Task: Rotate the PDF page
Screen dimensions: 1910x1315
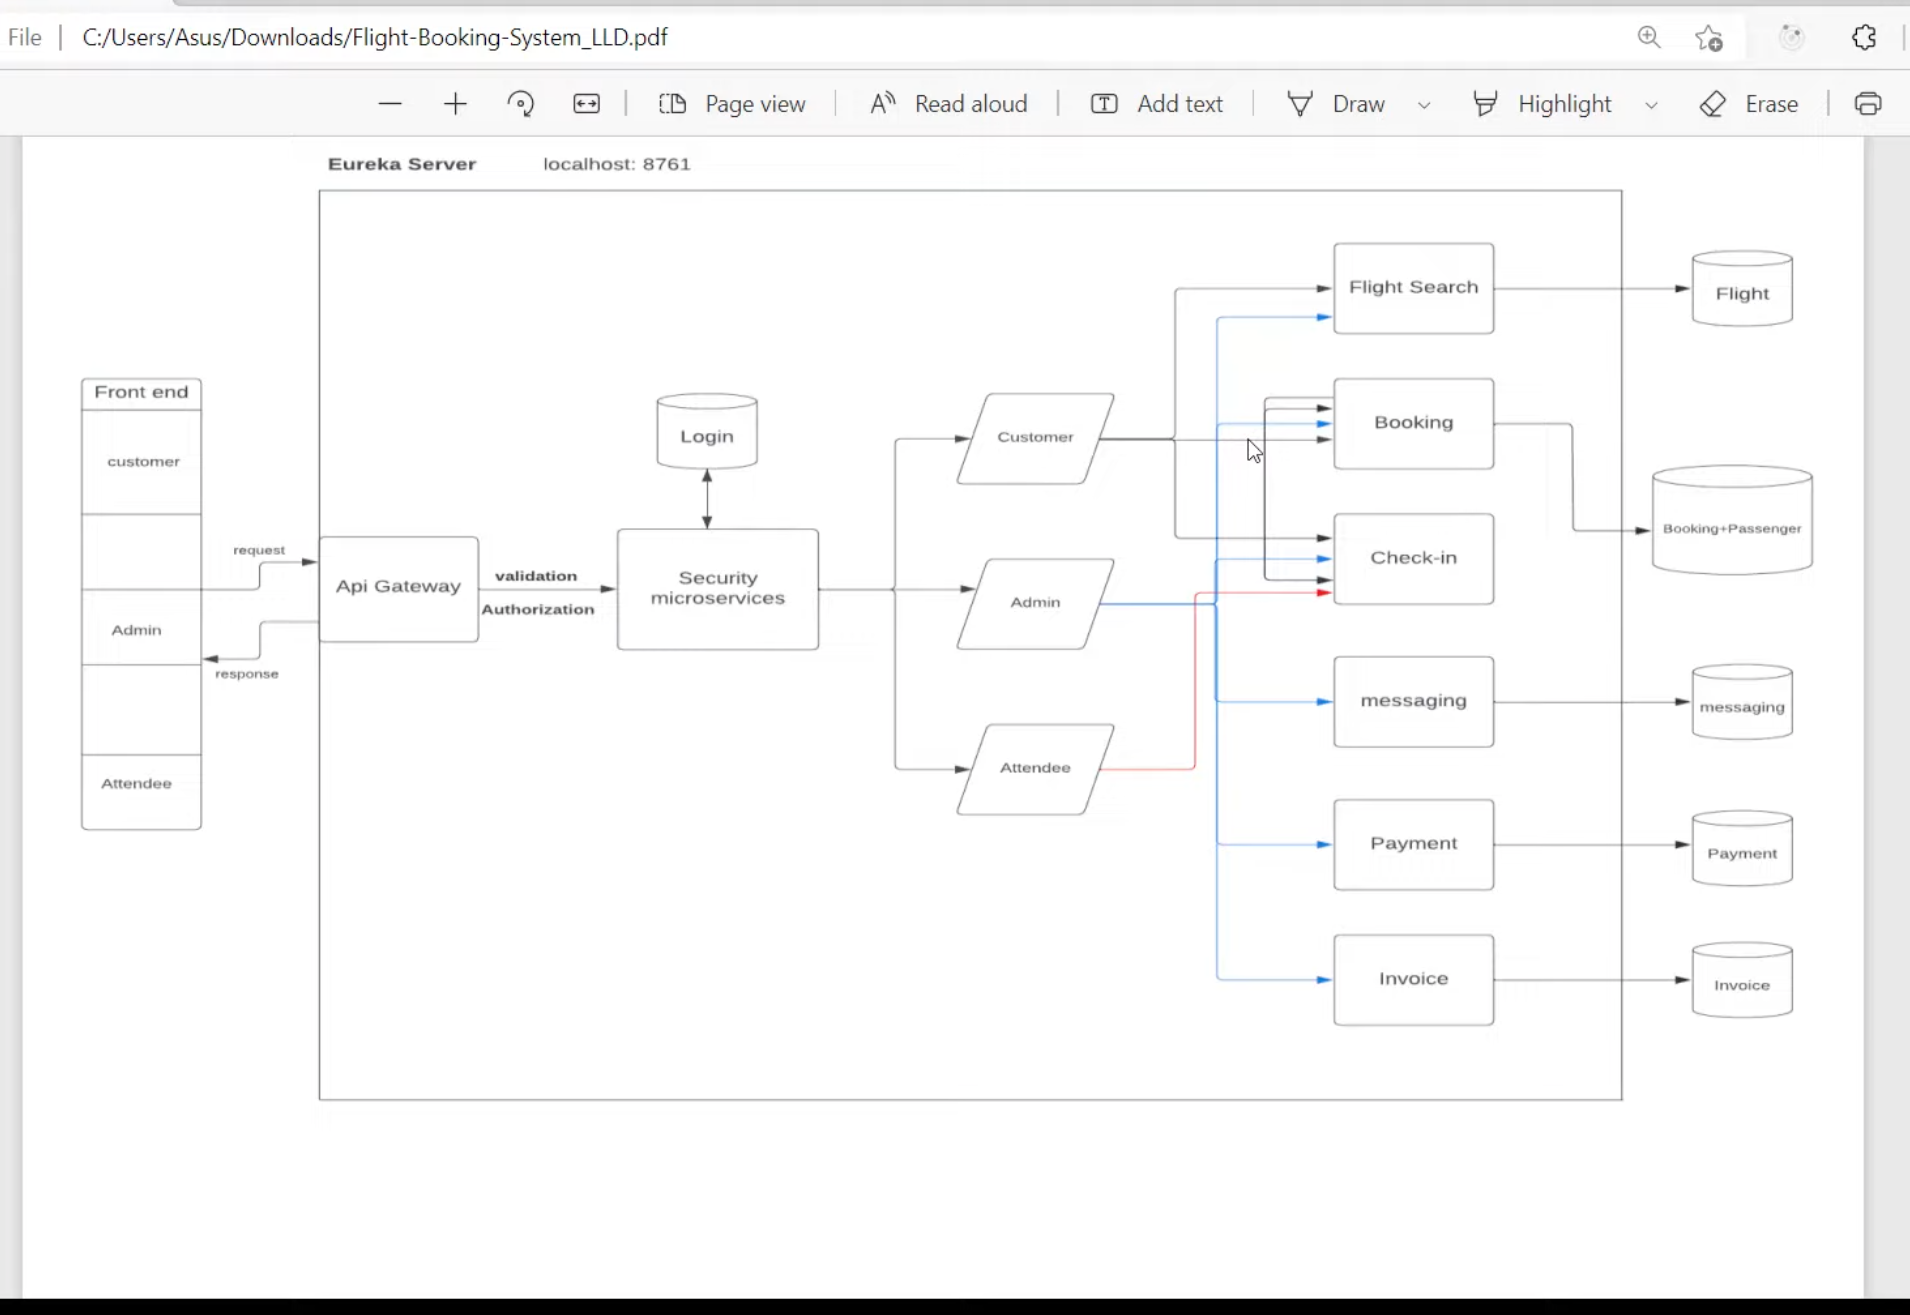Action: (520, 104)
